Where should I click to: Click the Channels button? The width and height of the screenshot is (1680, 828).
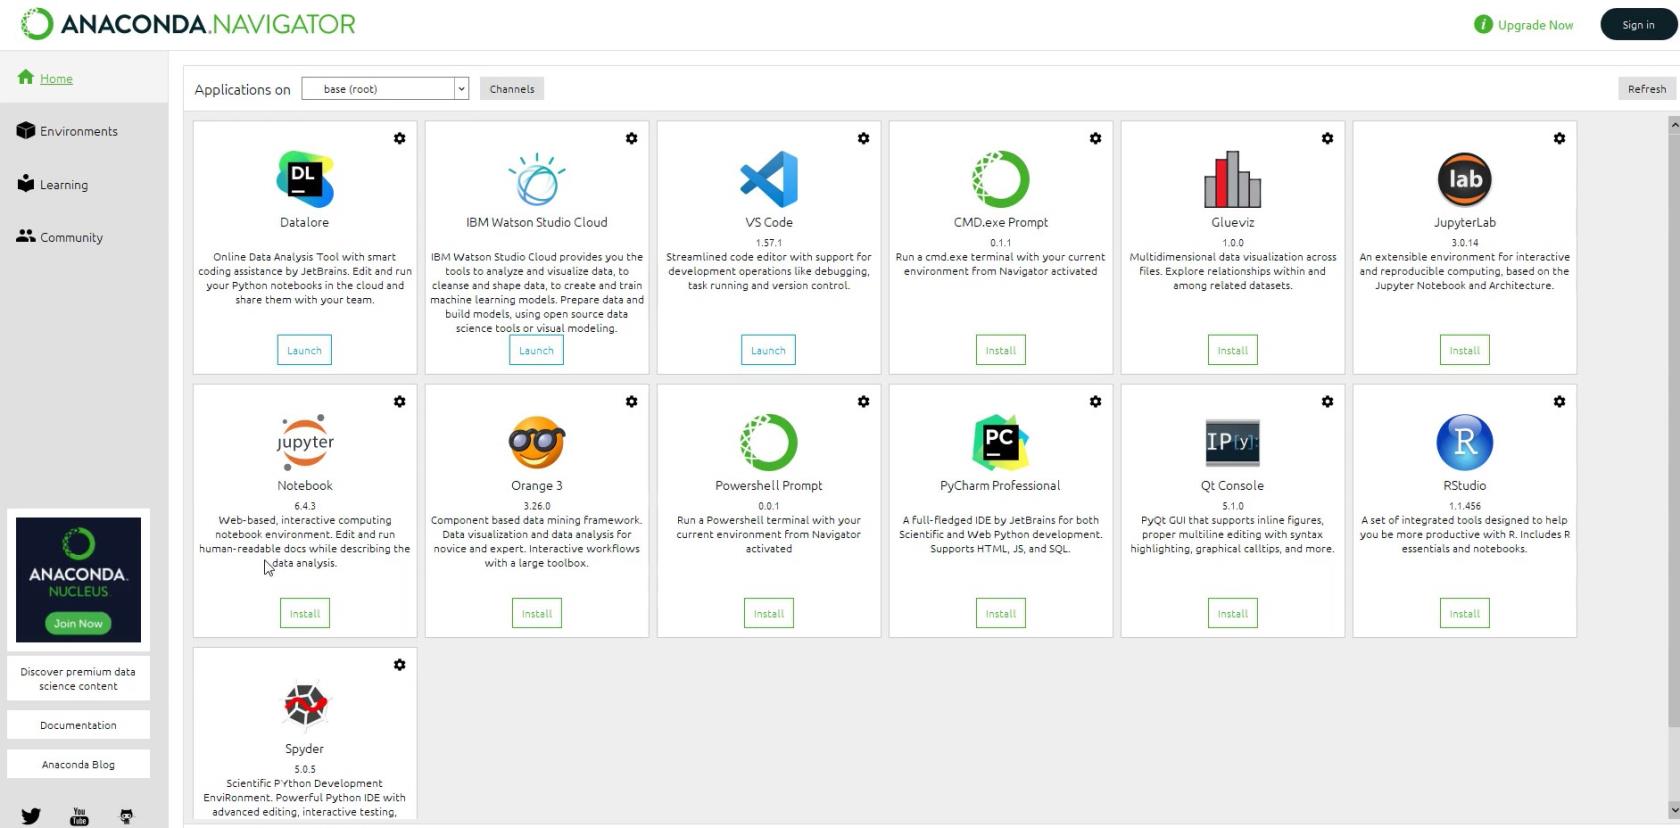coord(512,89)
